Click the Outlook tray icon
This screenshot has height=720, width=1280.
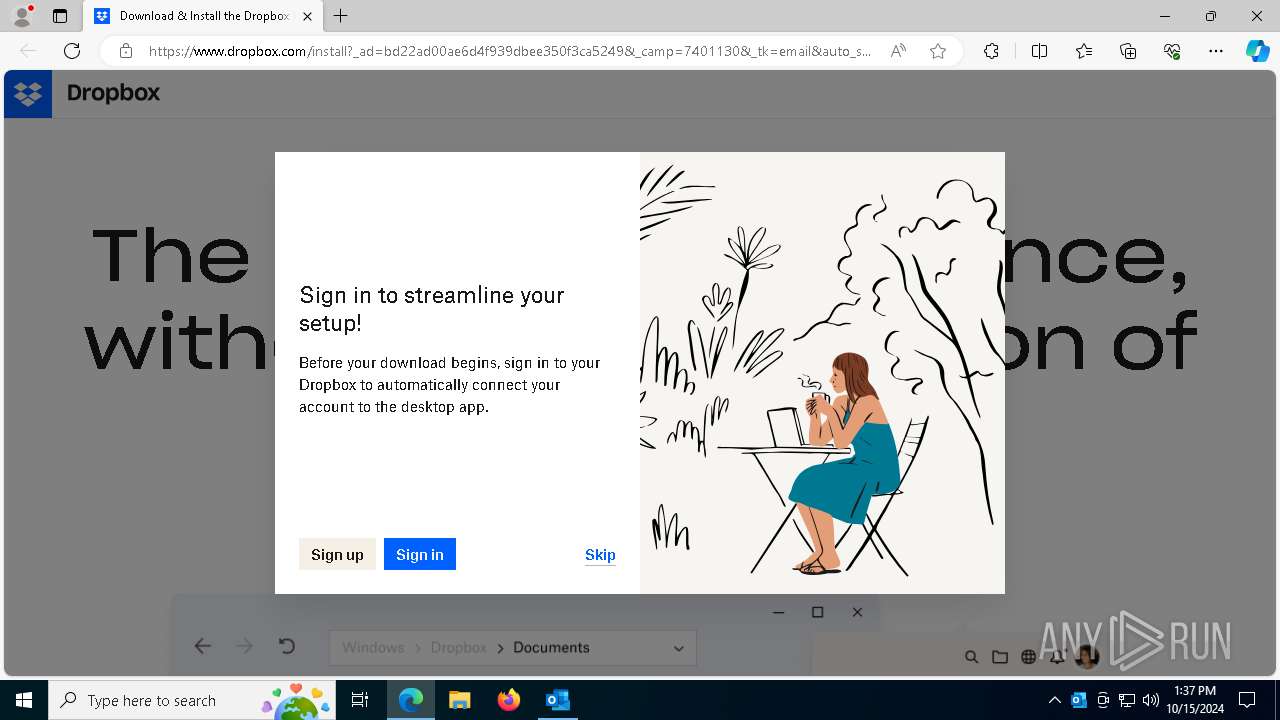tap(1079, 700)
